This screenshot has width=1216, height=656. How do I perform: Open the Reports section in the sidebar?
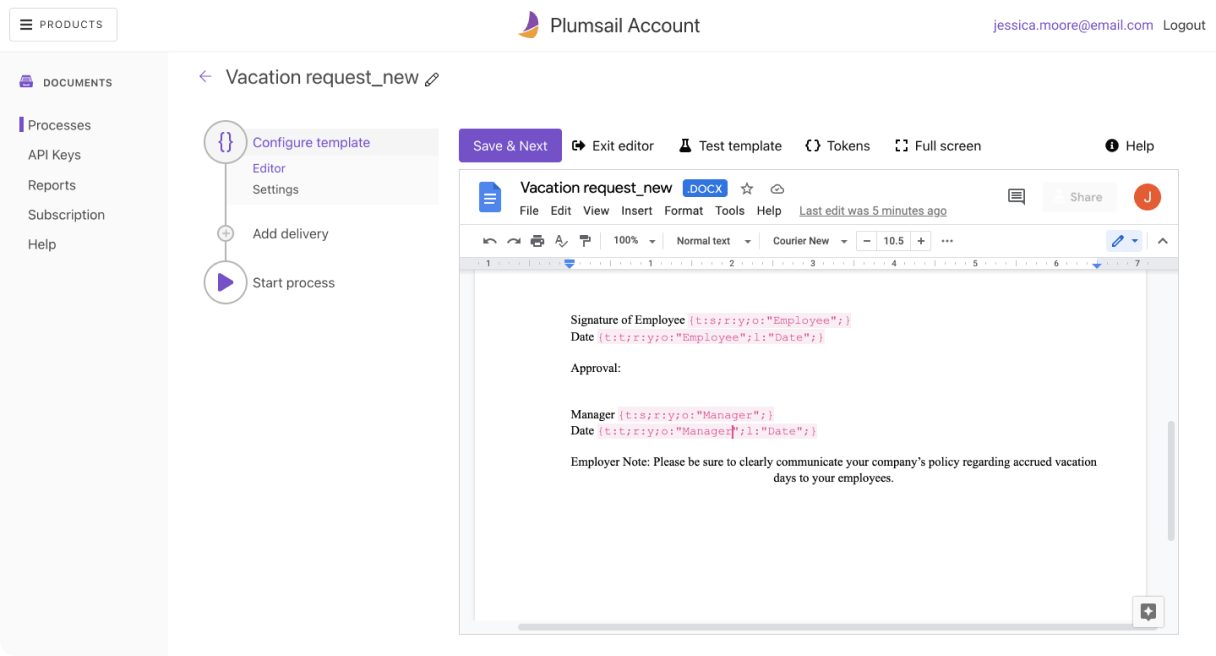pos(54,185)
